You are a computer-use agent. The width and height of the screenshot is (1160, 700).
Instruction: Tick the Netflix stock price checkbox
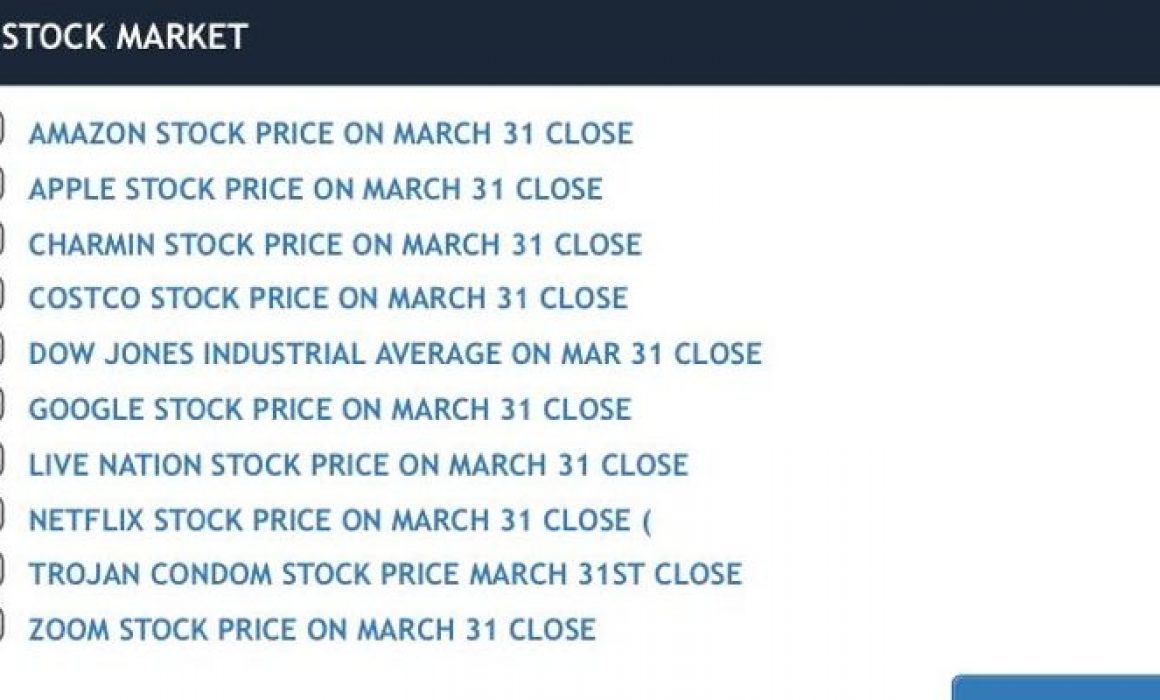tap(1, 515)
